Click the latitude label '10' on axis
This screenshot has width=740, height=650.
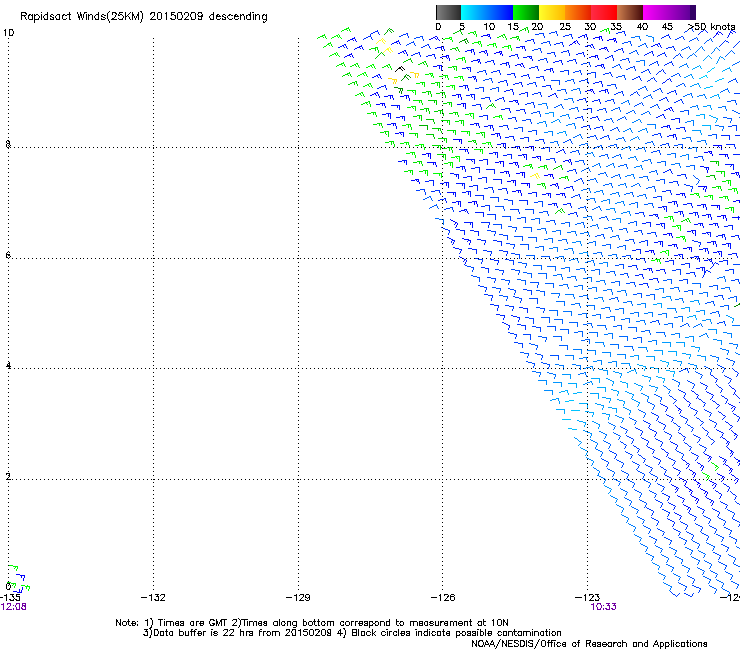click(8, 33)
